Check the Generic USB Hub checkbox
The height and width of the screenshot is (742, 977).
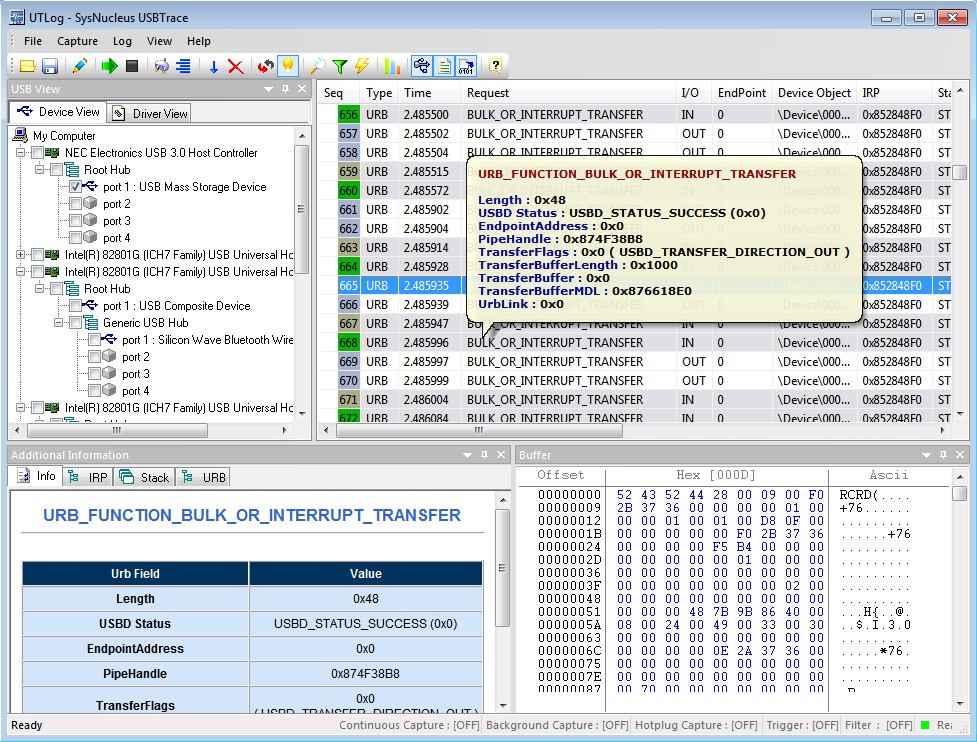[75, 323]
